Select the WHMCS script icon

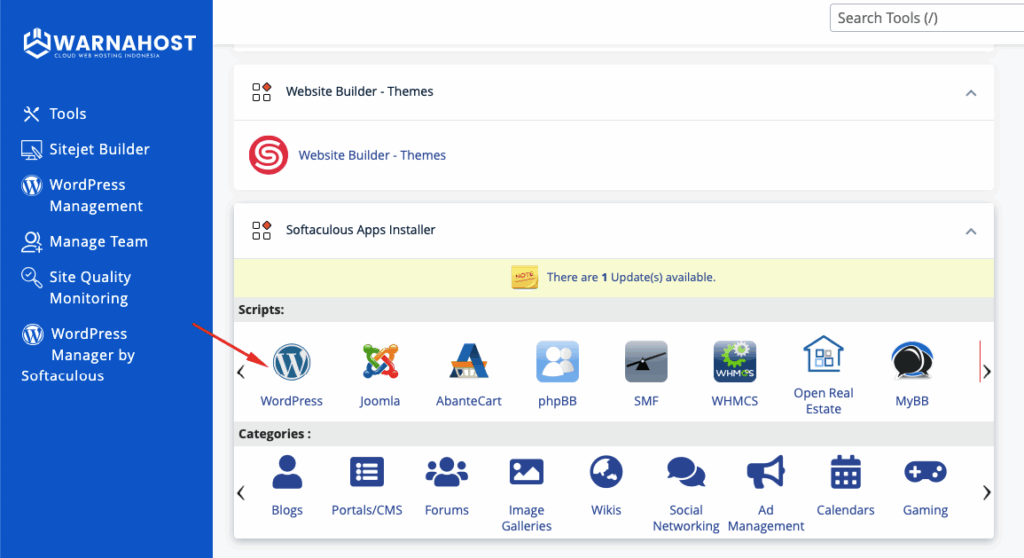735,361
